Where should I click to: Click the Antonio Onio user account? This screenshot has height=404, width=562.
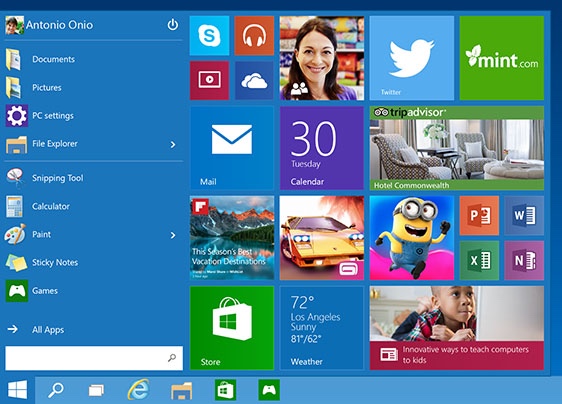click(x=49, y=25)
